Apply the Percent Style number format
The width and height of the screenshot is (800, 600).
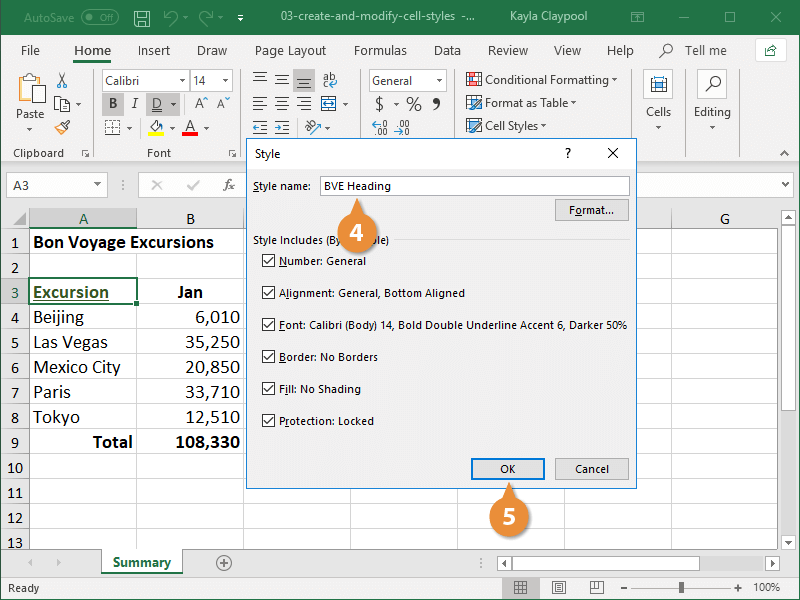pos(413,103)
